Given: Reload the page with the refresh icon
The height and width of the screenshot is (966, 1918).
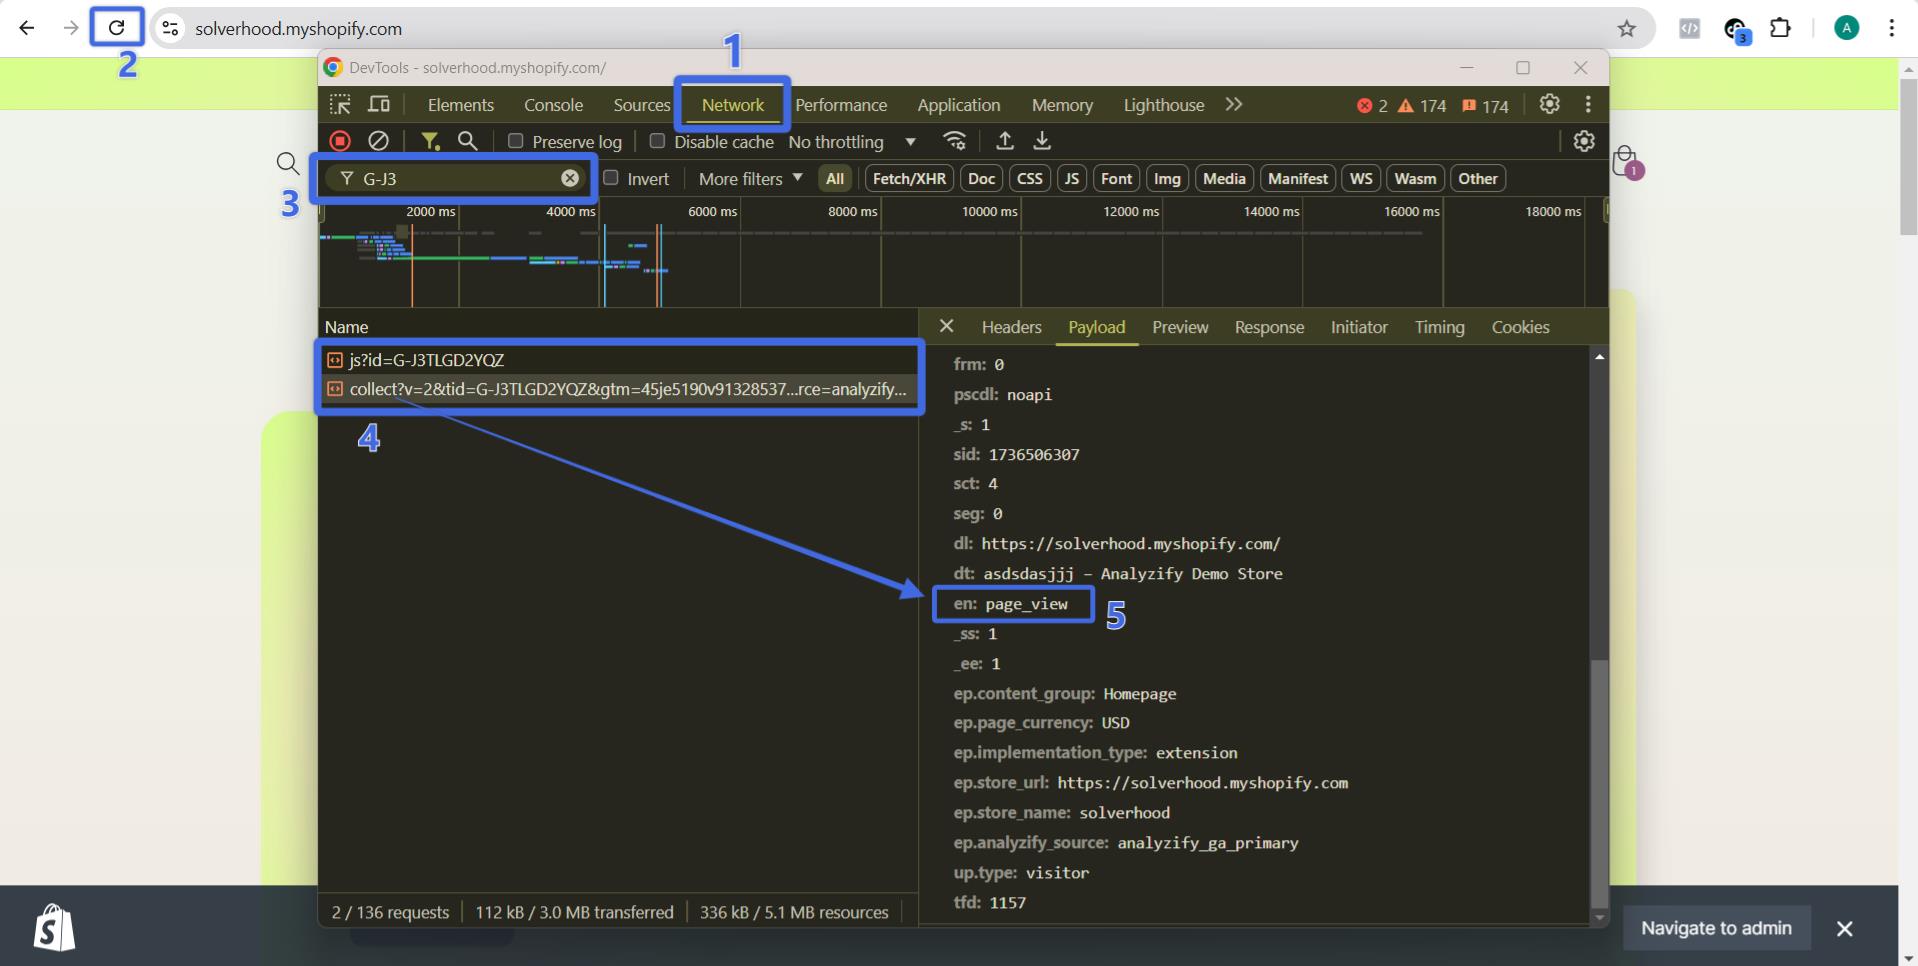Looking at the screenshot, I should [x=117, y=28].
